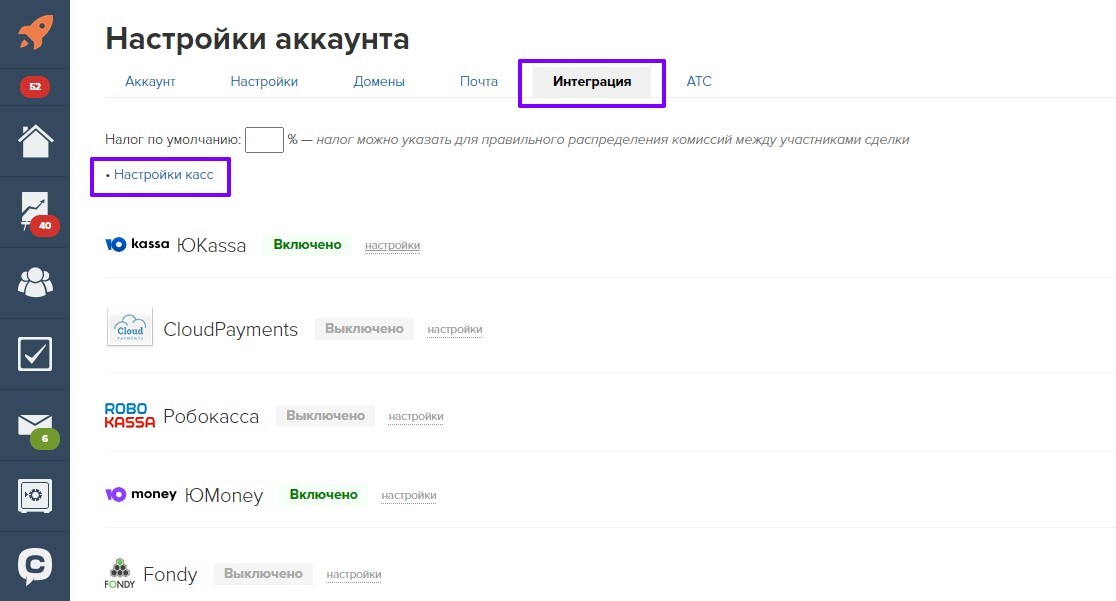This screenshot has height=601, width=1116.
Task: Open the Настройки касс link
Action: tap(164, 175)
